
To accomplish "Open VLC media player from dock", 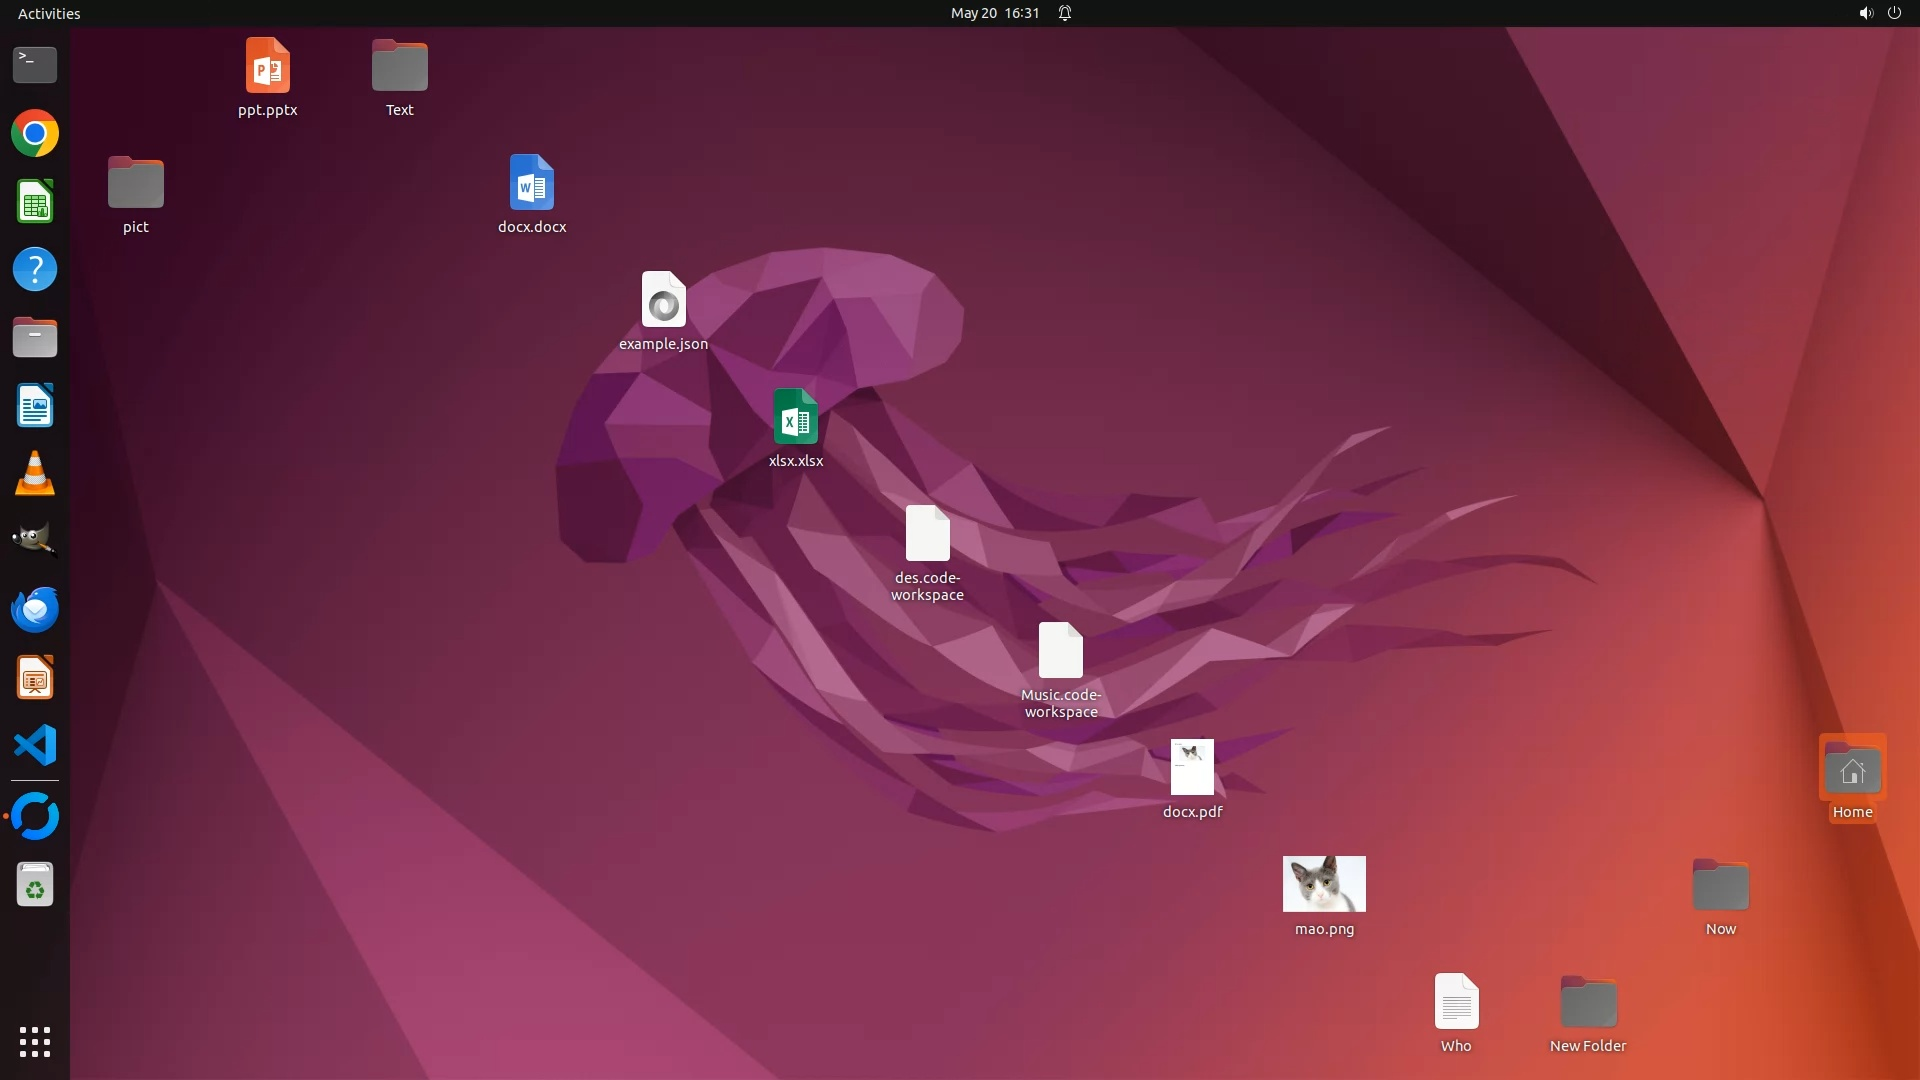I will pyautogui.click(x=35, y=474).
